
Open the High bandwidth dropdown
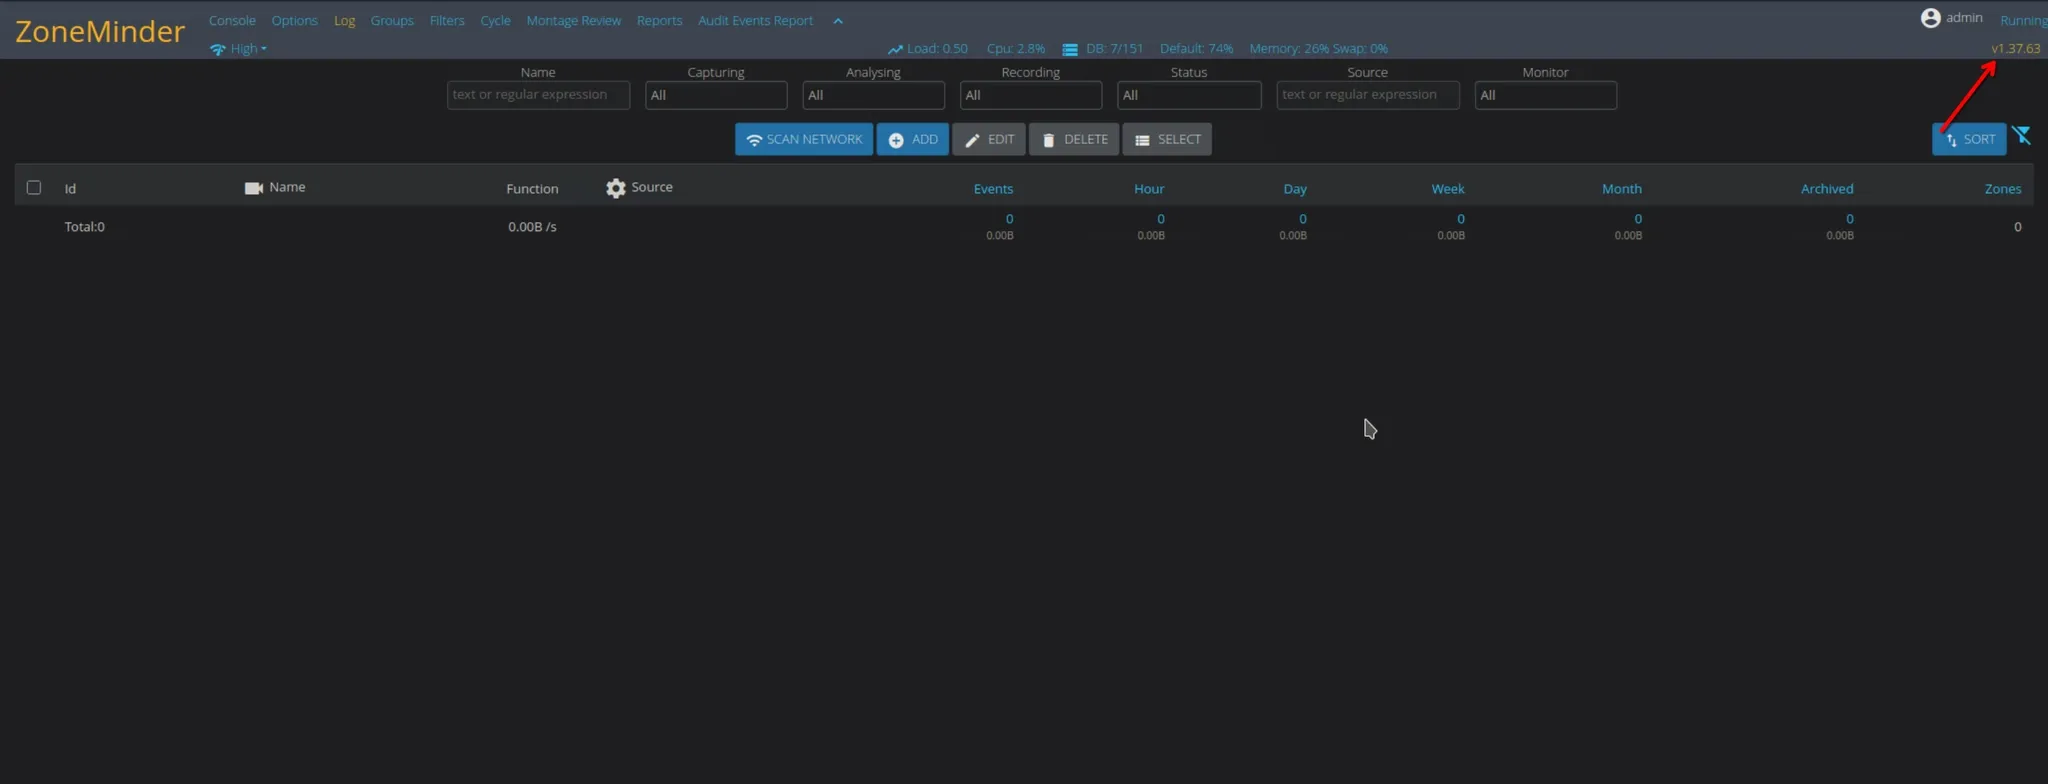[x=238, y=48]
